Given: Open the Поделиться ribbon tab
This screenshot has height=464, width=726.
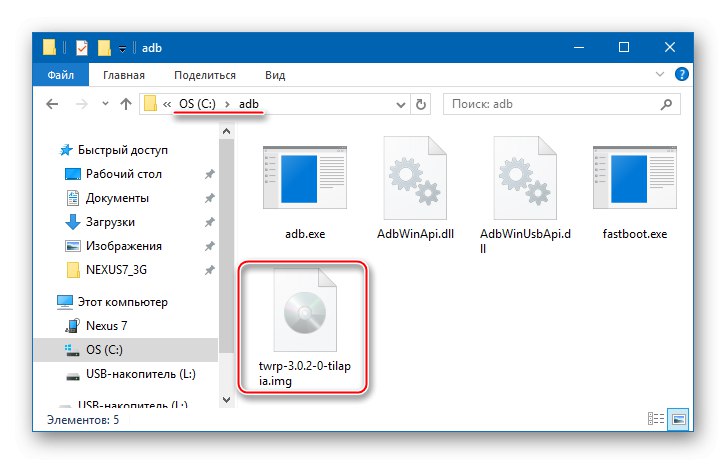Looking at the screenshot, I should point(205,75).
